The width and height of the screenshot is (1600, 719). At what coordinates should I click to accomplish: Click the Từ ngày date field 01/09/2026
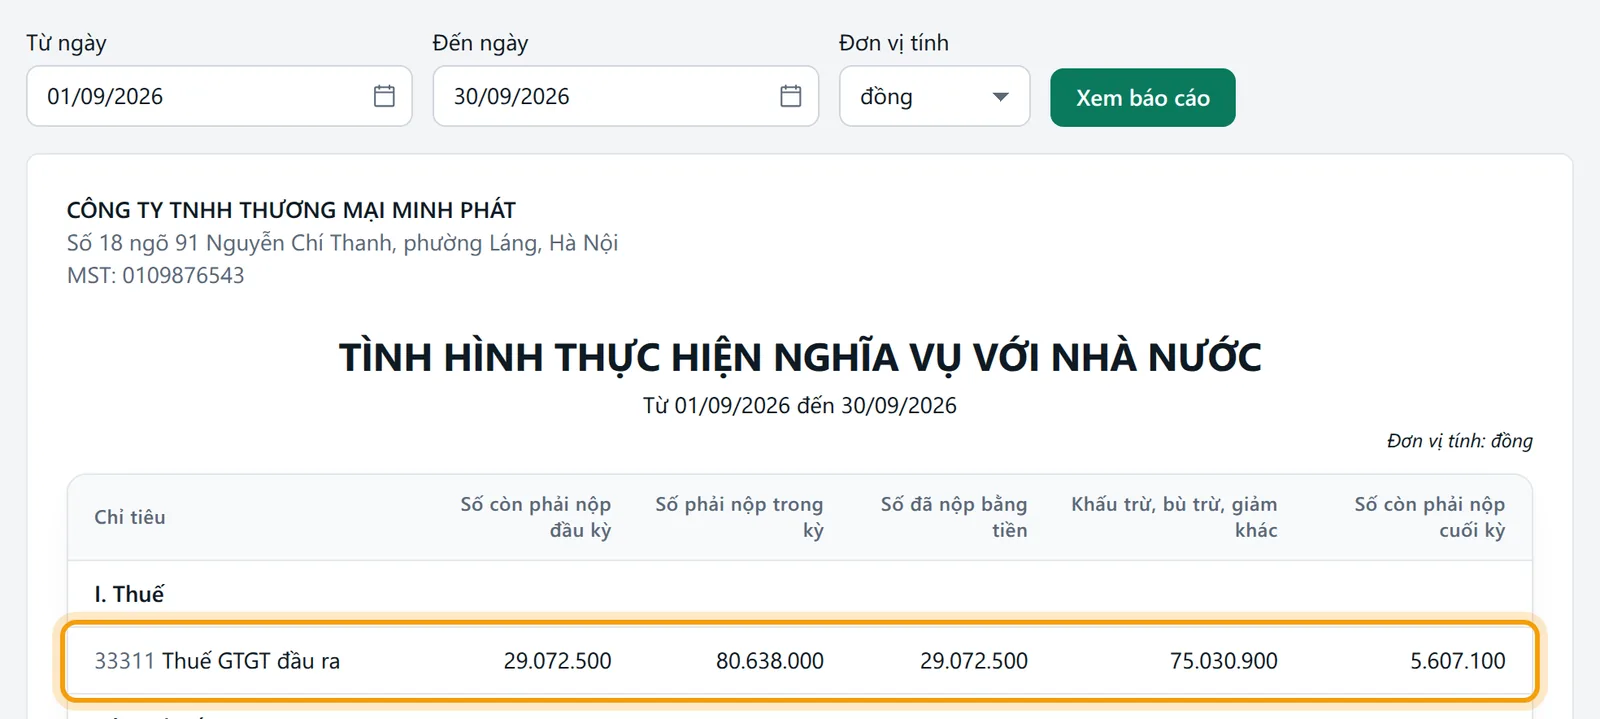[219, 96]
